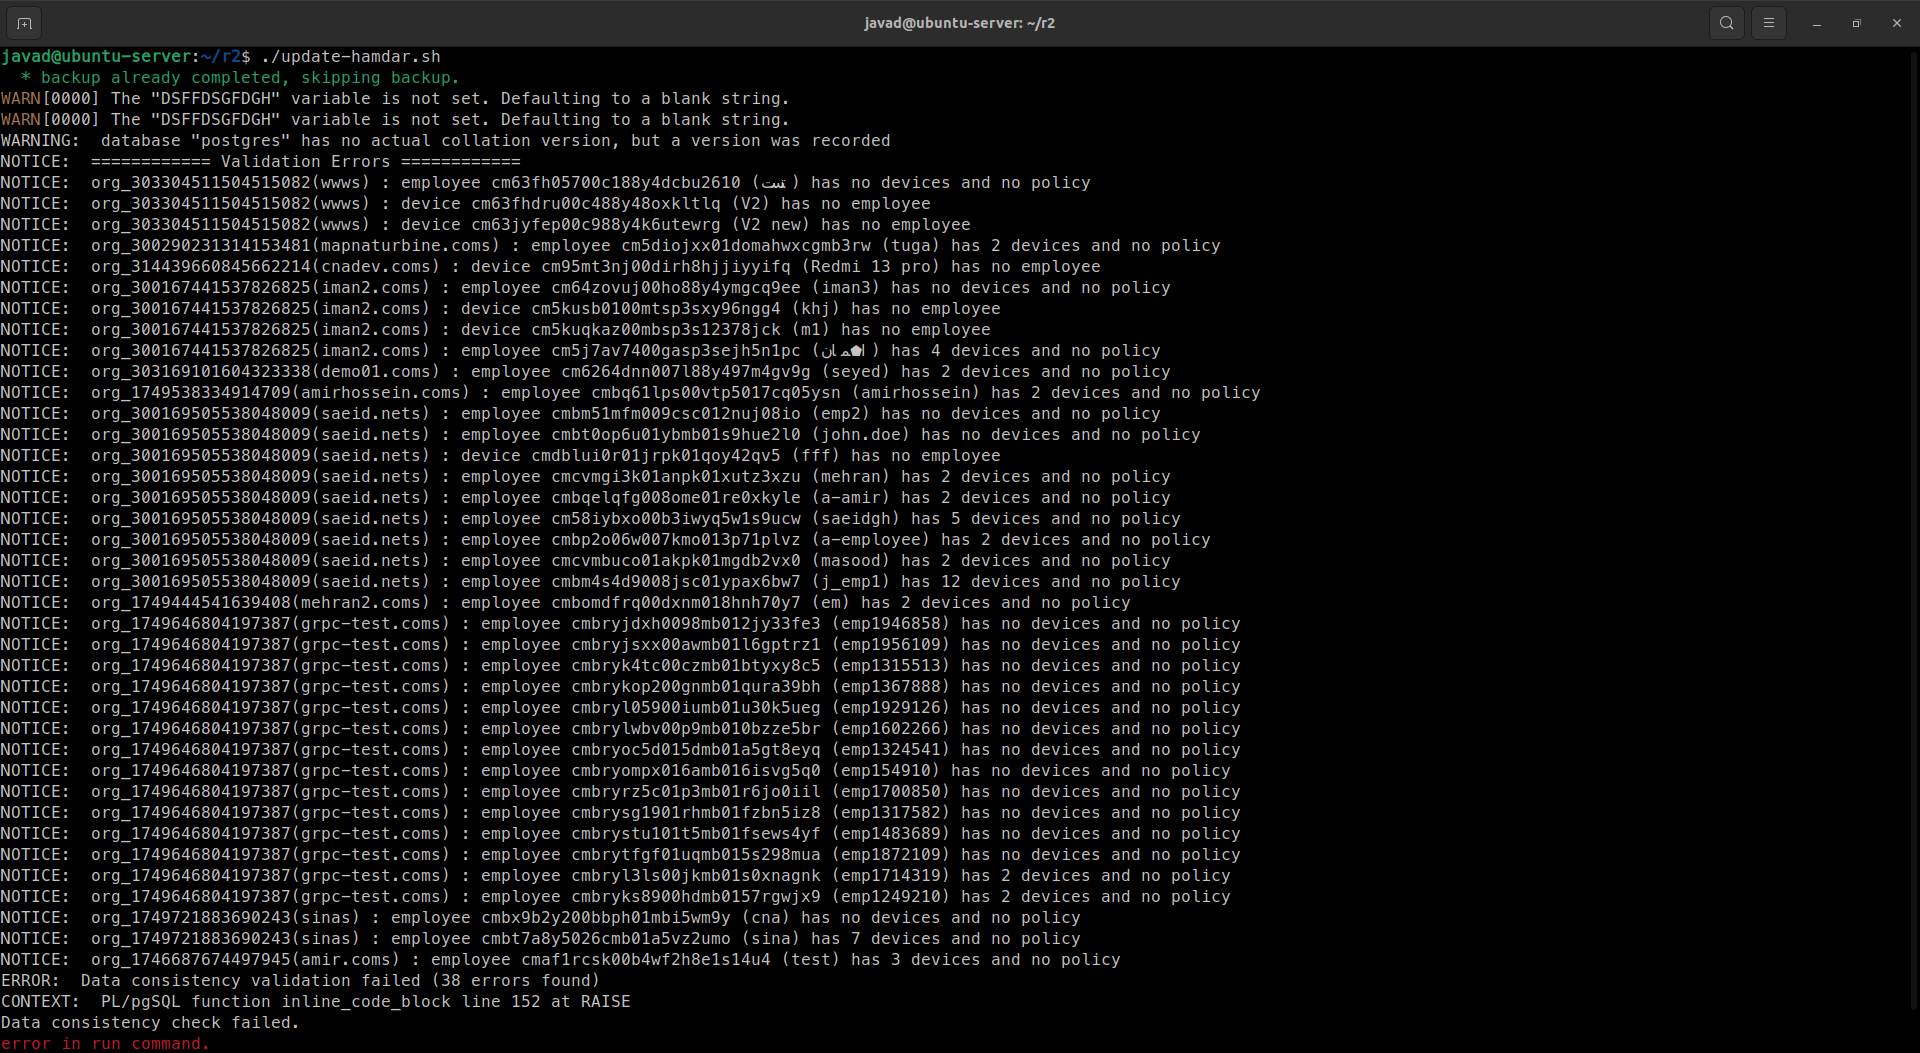Viewport: 1920px width, 1053px height.
Task: Click the CONTEXT PL/pgSQL function line
Action: click(315, 1001)
